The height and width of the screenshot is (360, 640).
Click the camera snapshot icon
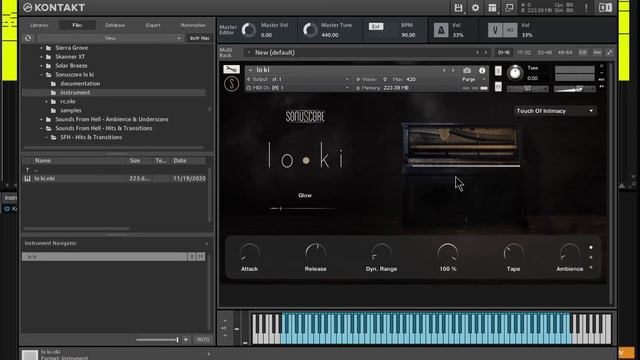[467, 71]
